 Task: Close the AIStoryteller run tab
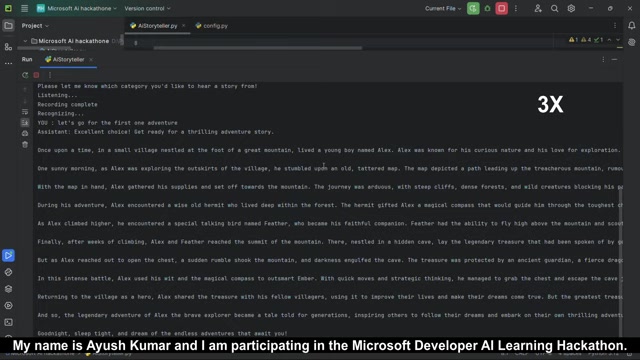tap(91, 60)
